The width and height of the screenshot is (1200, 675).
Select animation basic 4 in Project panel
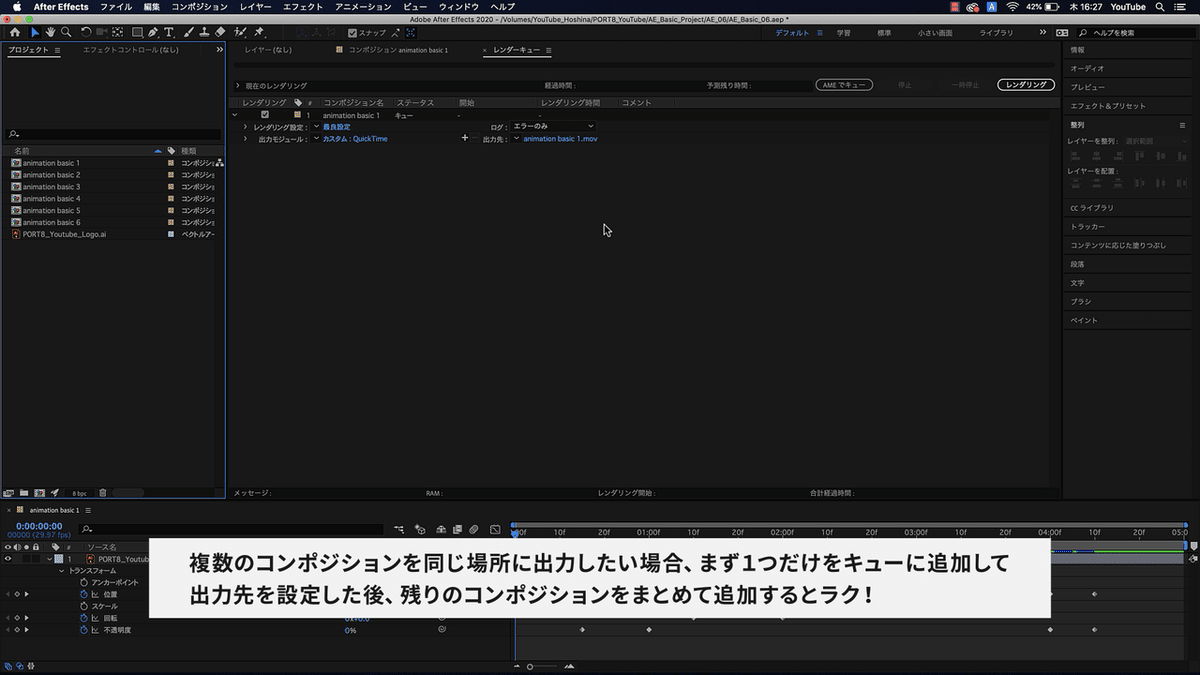[x=51, y=199]
